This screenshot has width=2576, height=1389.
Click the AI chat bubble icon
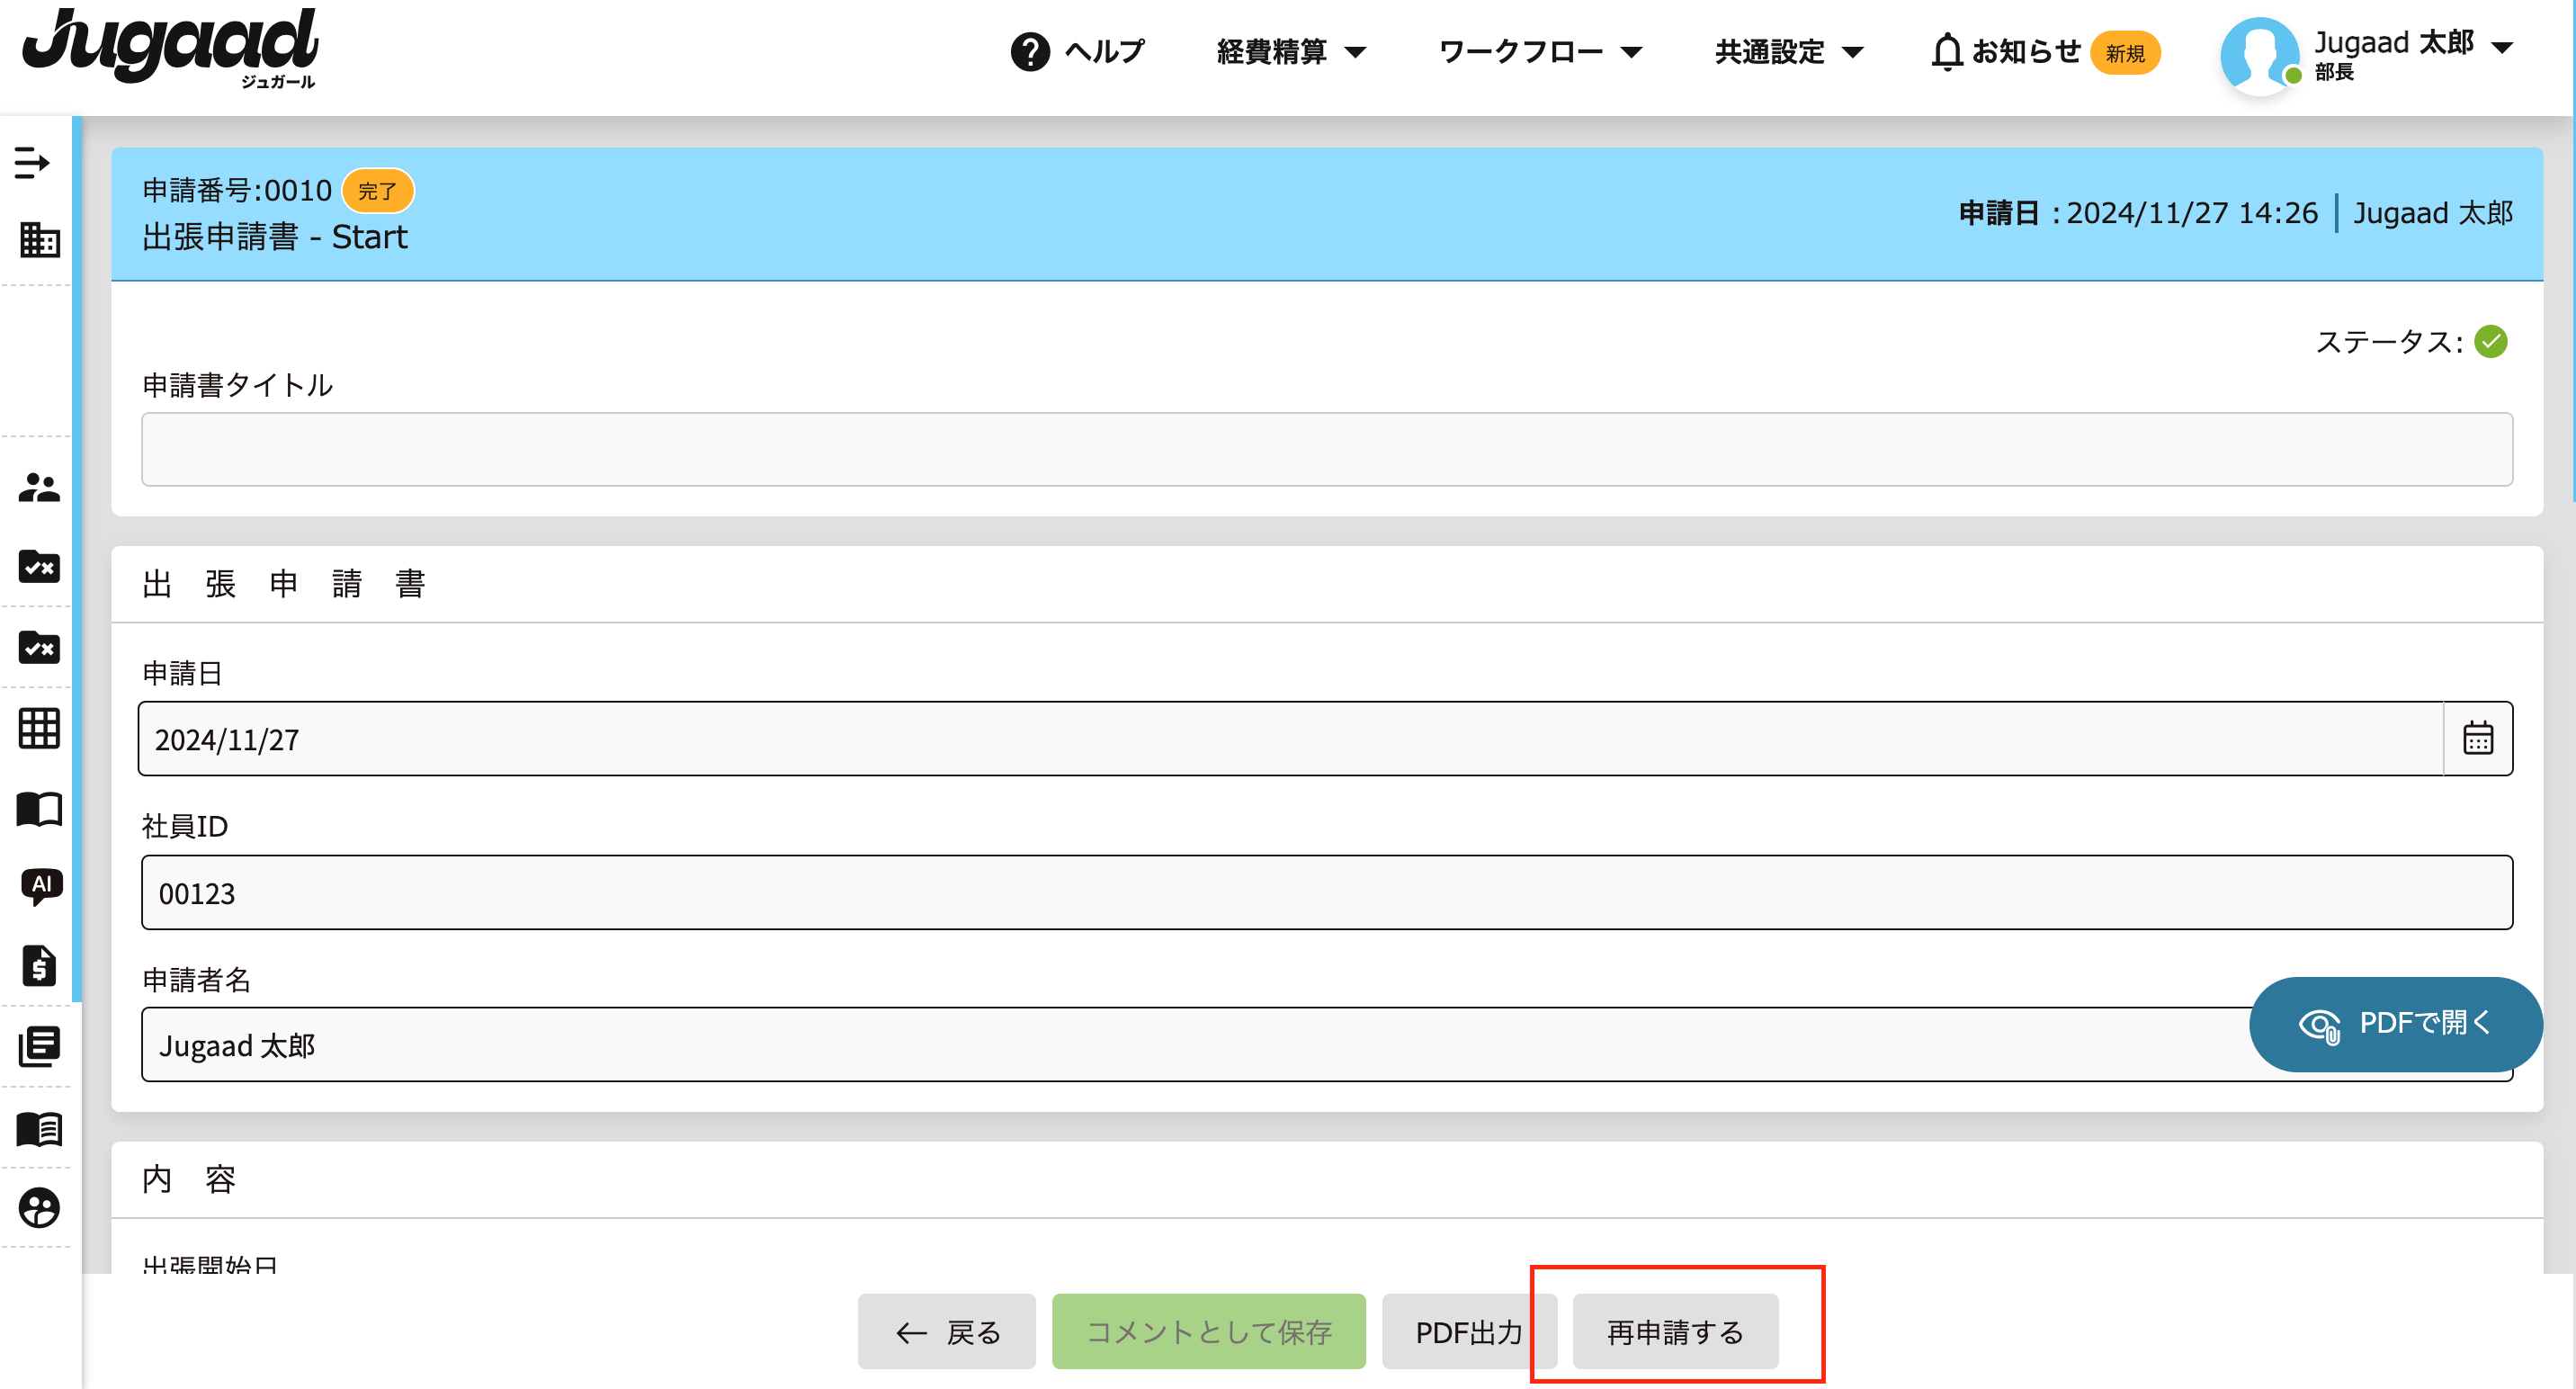[x=41, y=886]
